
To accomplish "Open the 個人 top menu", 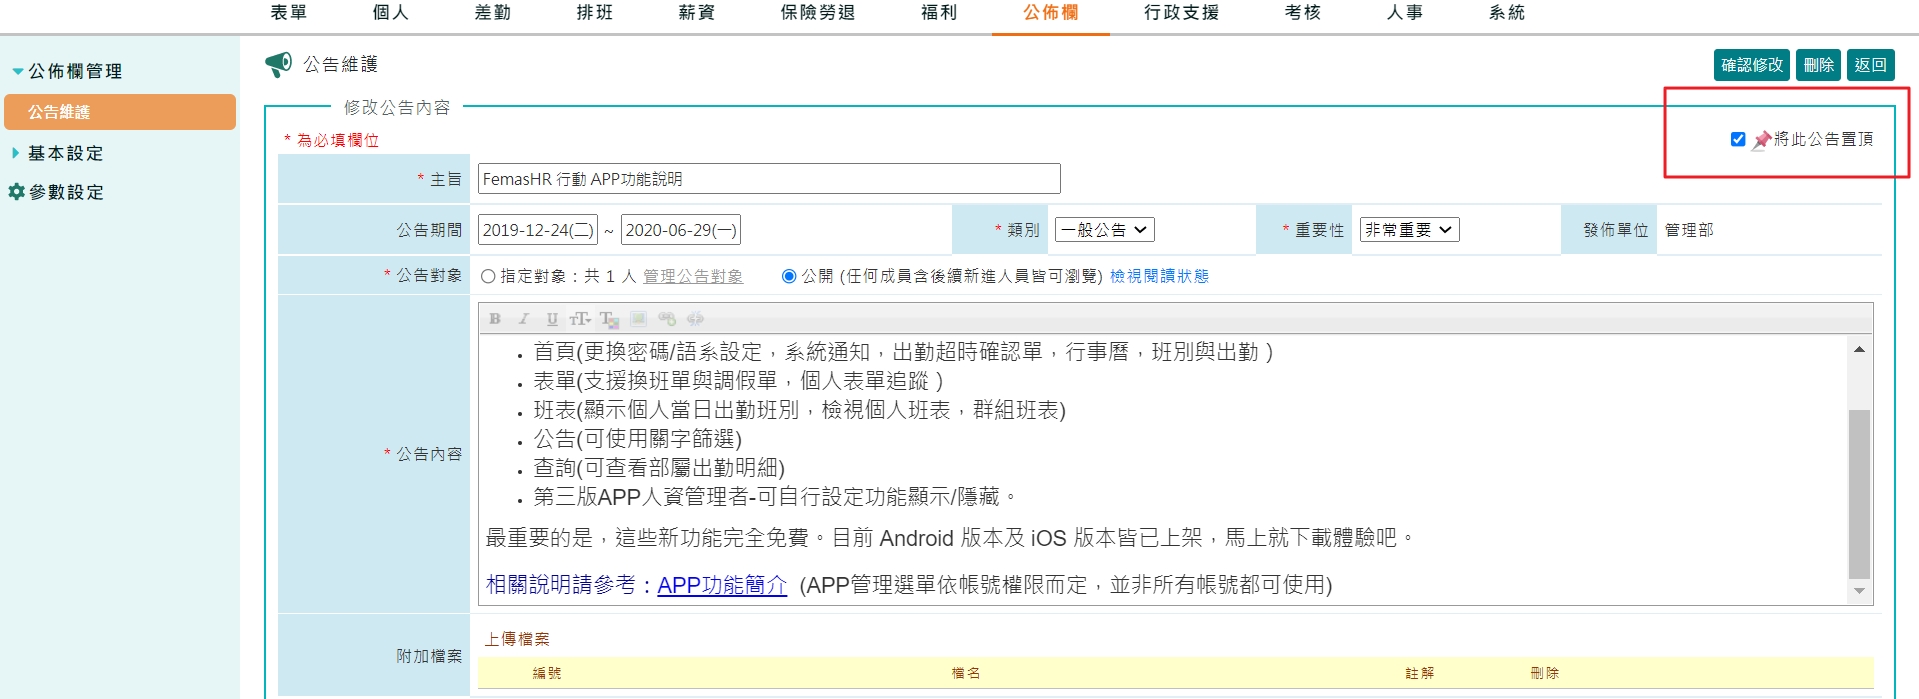I will 391,13.
